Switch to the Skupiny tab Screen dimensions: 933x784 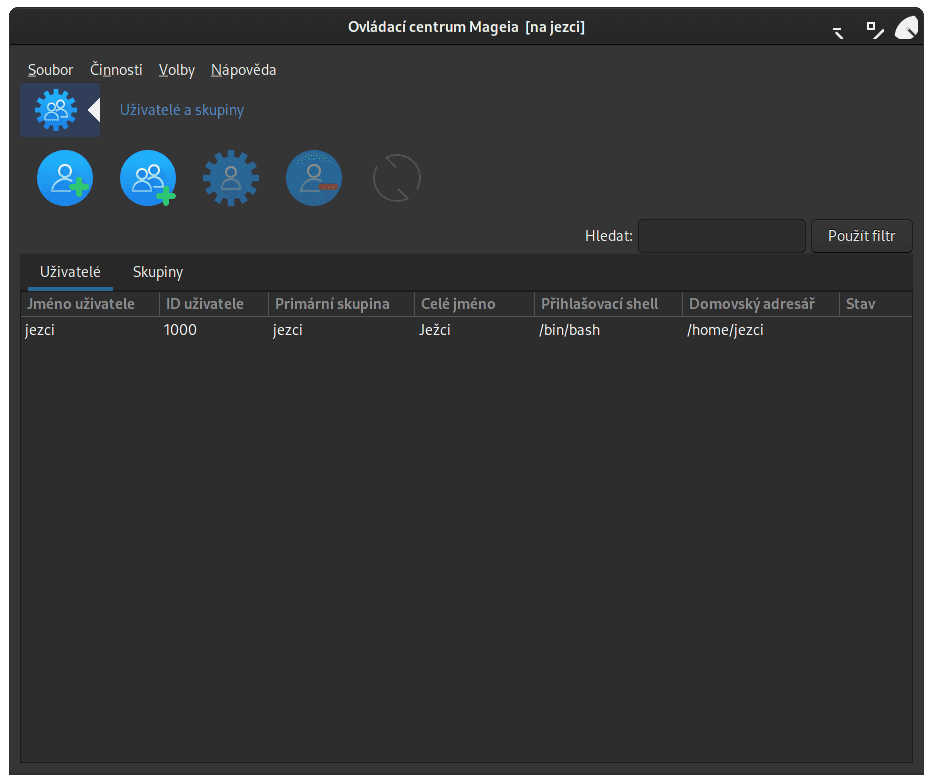(157, 271)
